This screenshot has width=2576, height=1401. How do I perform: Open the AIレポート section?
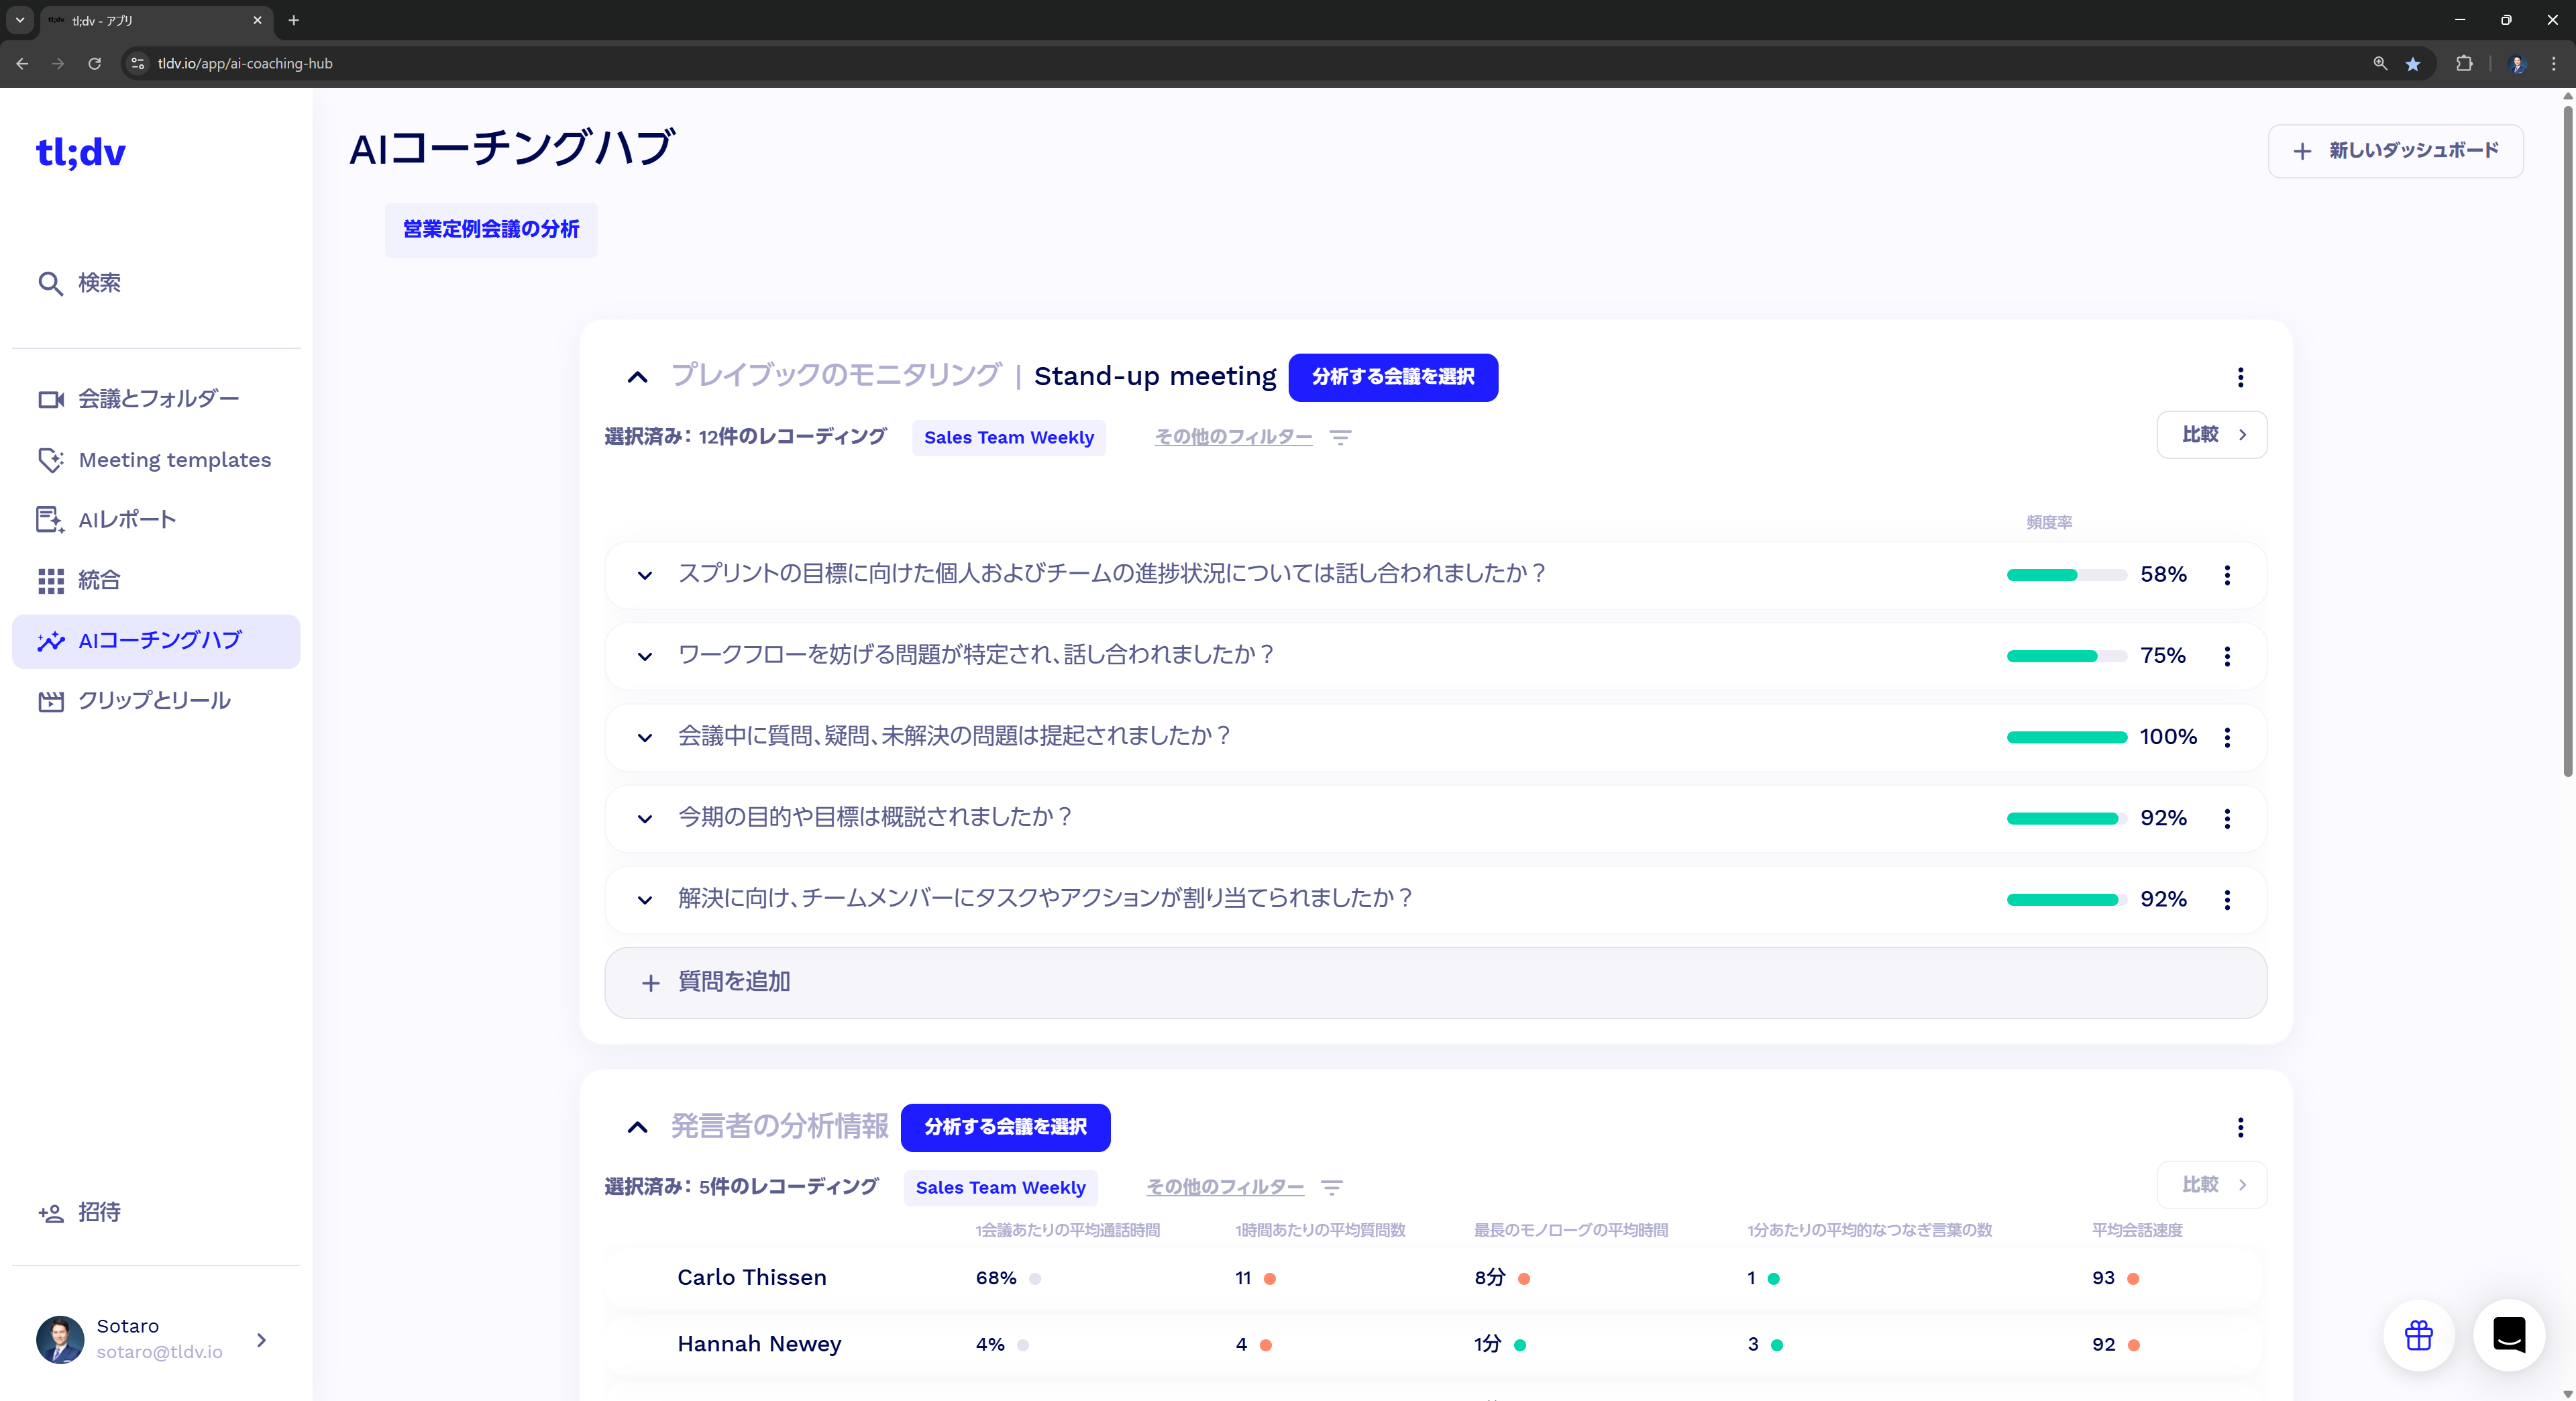(127, 520)
